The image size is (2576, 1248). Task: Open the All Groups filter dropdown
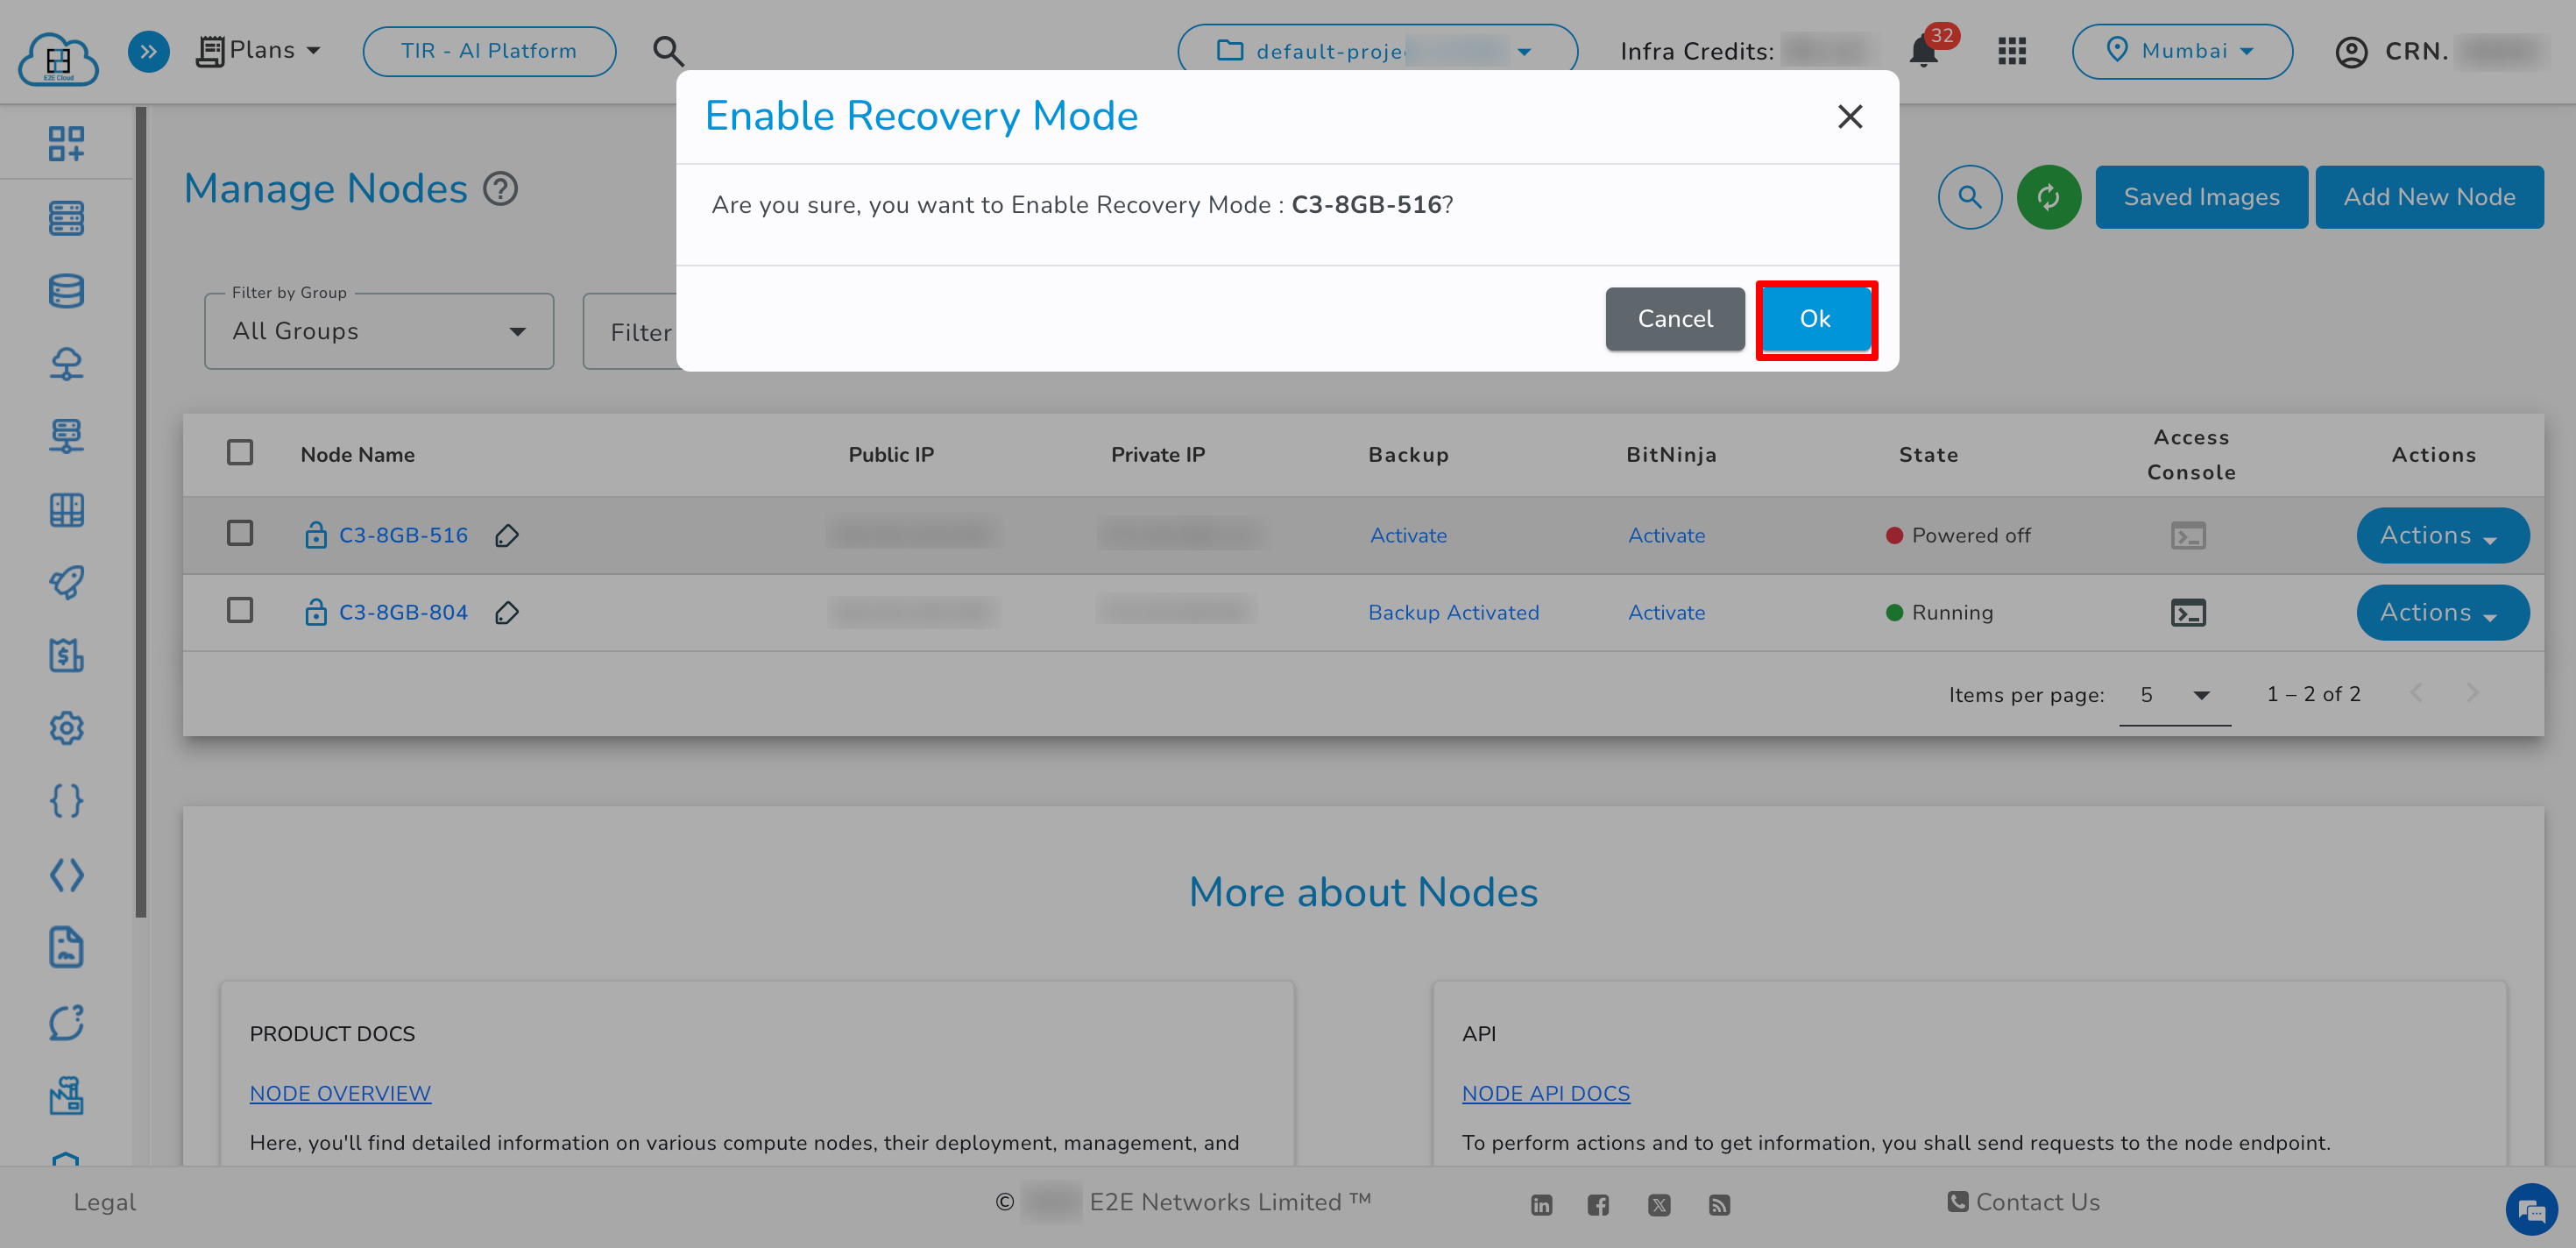378,331
